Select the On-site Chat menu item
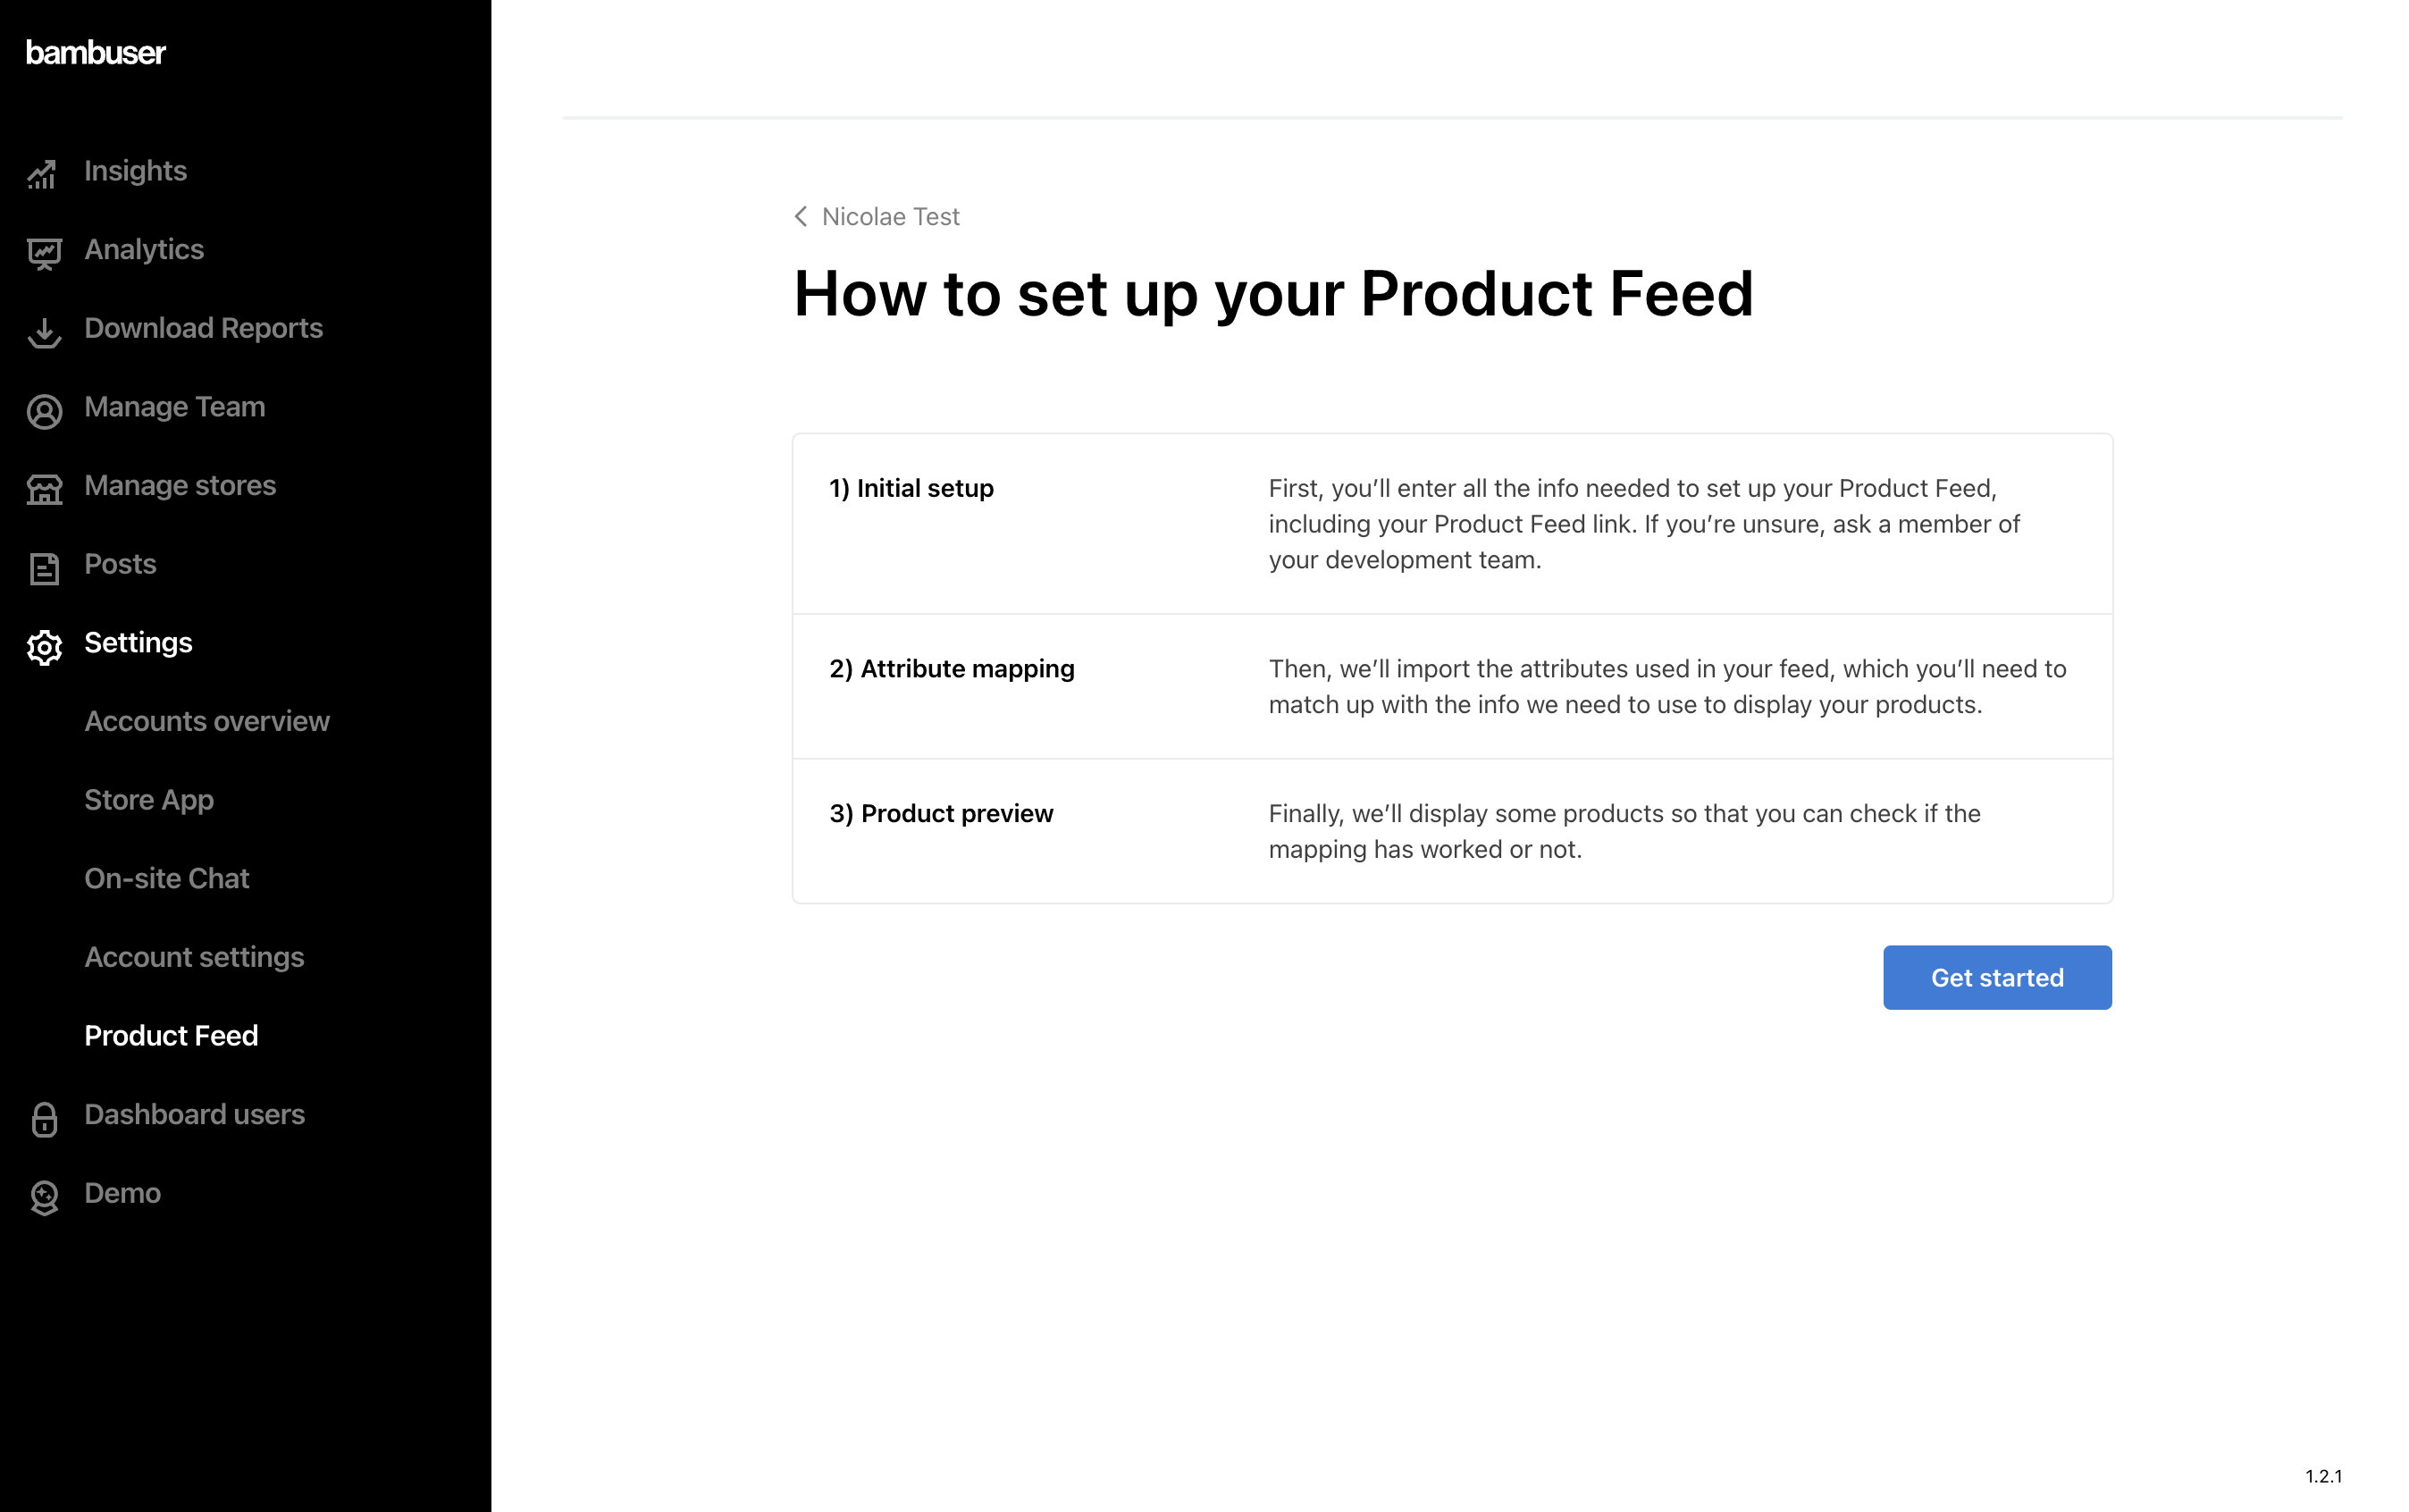The width and height of the screenshot is (2409, 1512). coord(166,878)
